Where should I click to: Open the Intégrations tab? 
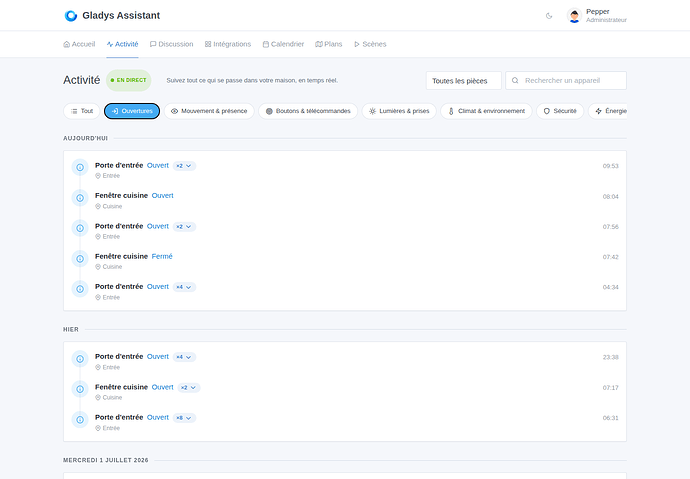[x=228, y=44]
